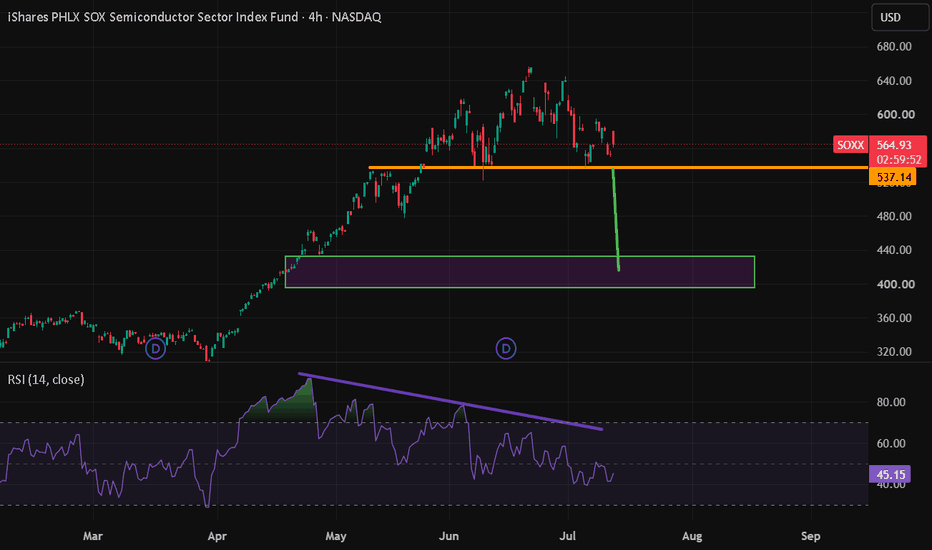The image size is (932, 550).
Task: Click the 680.00 price axis label
Action: tap(894, 46)
